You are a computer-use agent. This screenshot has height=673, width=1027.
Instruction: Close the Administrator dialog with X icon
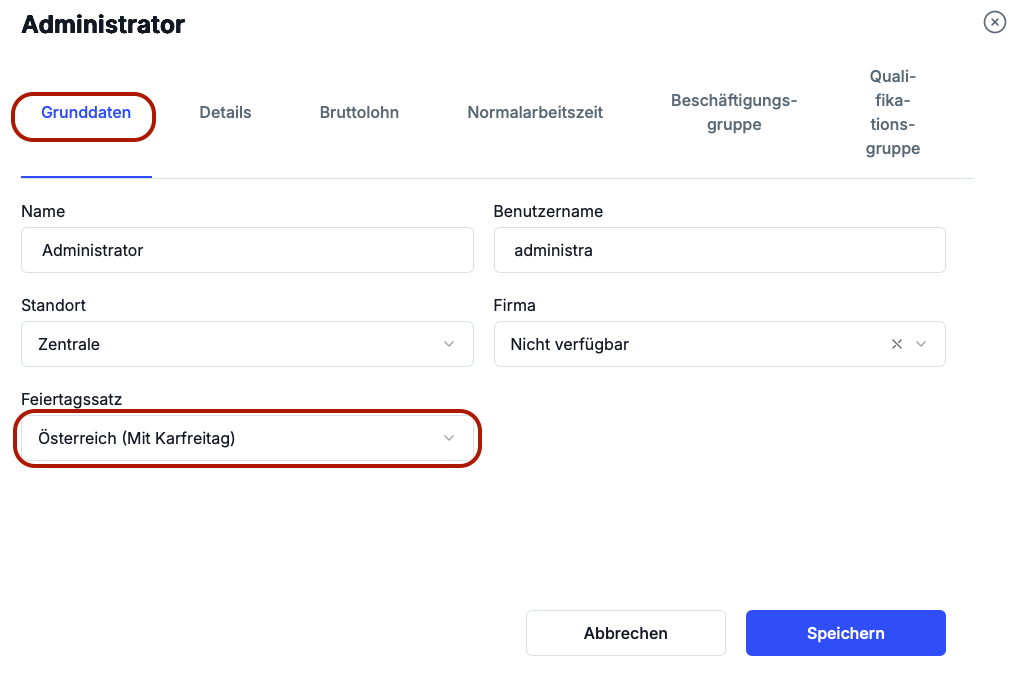point(994,22)
